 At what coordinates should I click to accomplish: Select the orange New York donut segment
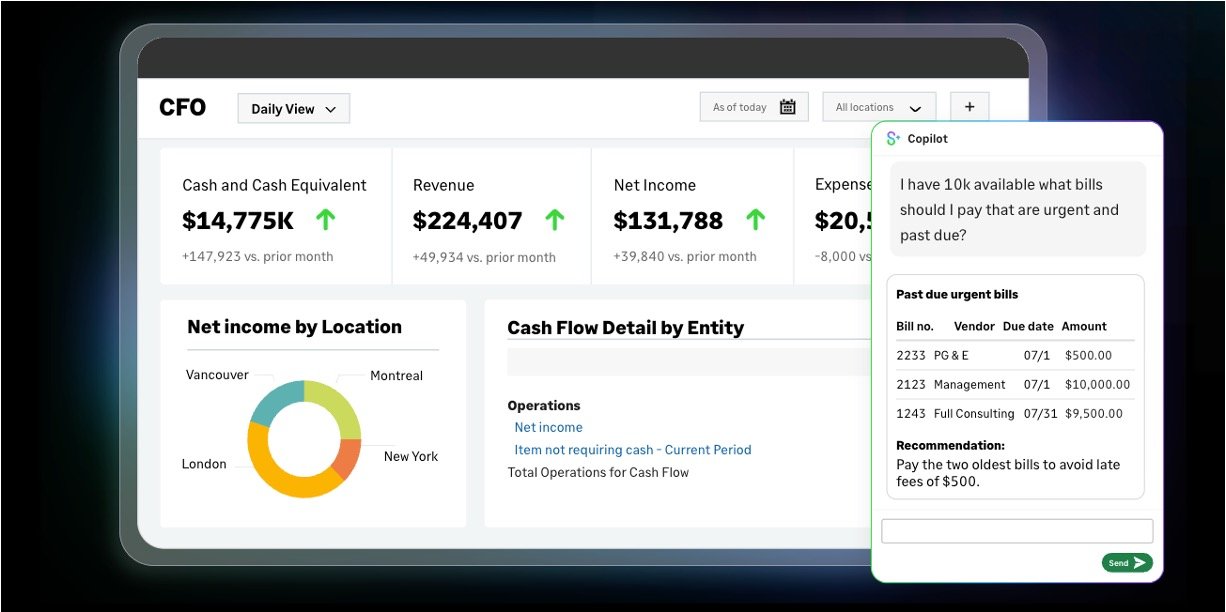(x=347, y=458)
